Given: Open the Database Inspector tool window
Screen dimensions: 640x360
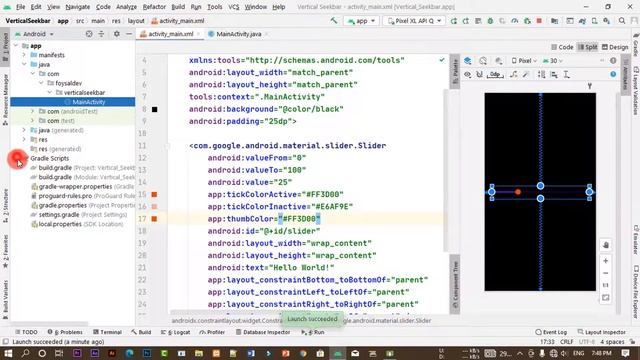Looking at the screenshot, I should (263, 332).
